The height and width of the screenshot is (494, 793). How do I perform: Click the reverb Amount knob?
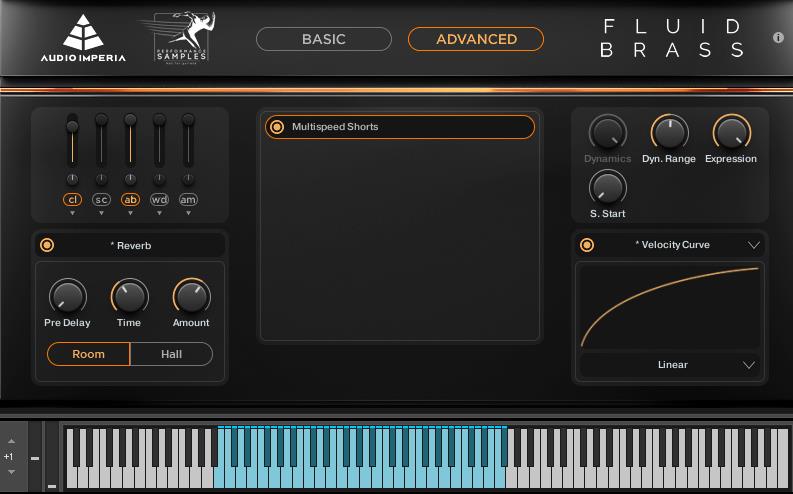pyautogui.click(x=192, y=297)
